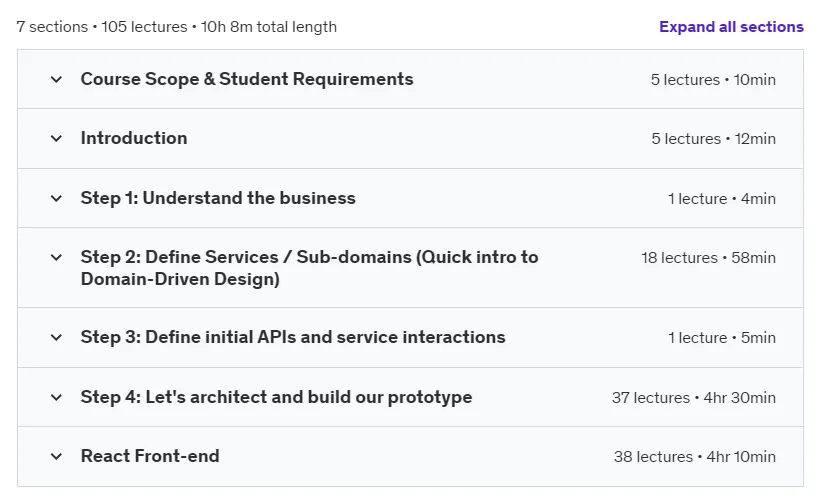This screenshot has height=500, width=814.
Task: Select Step 4: Let's architect and build heading
Action: (x=276, y=397)
